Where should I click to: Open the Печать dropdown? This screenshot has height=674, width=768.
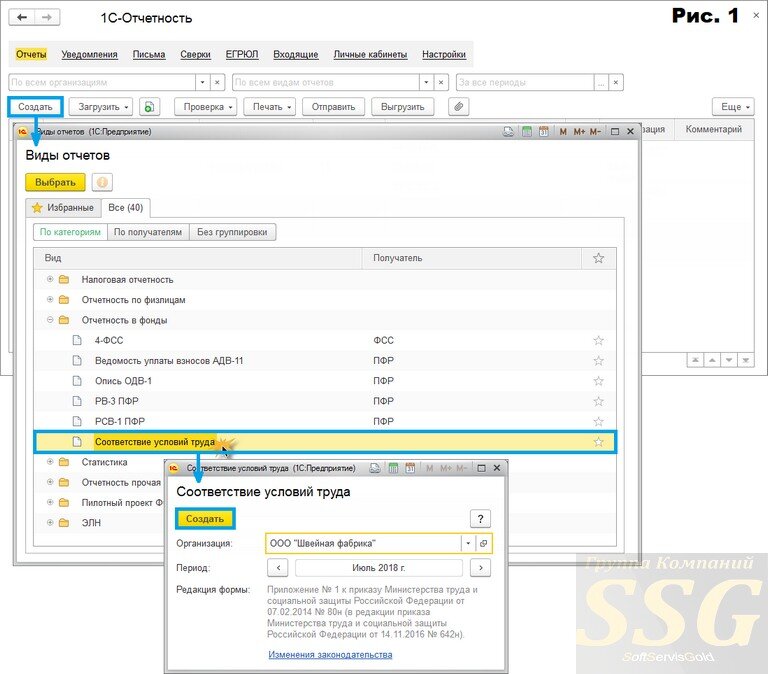(x=269, y=107)
